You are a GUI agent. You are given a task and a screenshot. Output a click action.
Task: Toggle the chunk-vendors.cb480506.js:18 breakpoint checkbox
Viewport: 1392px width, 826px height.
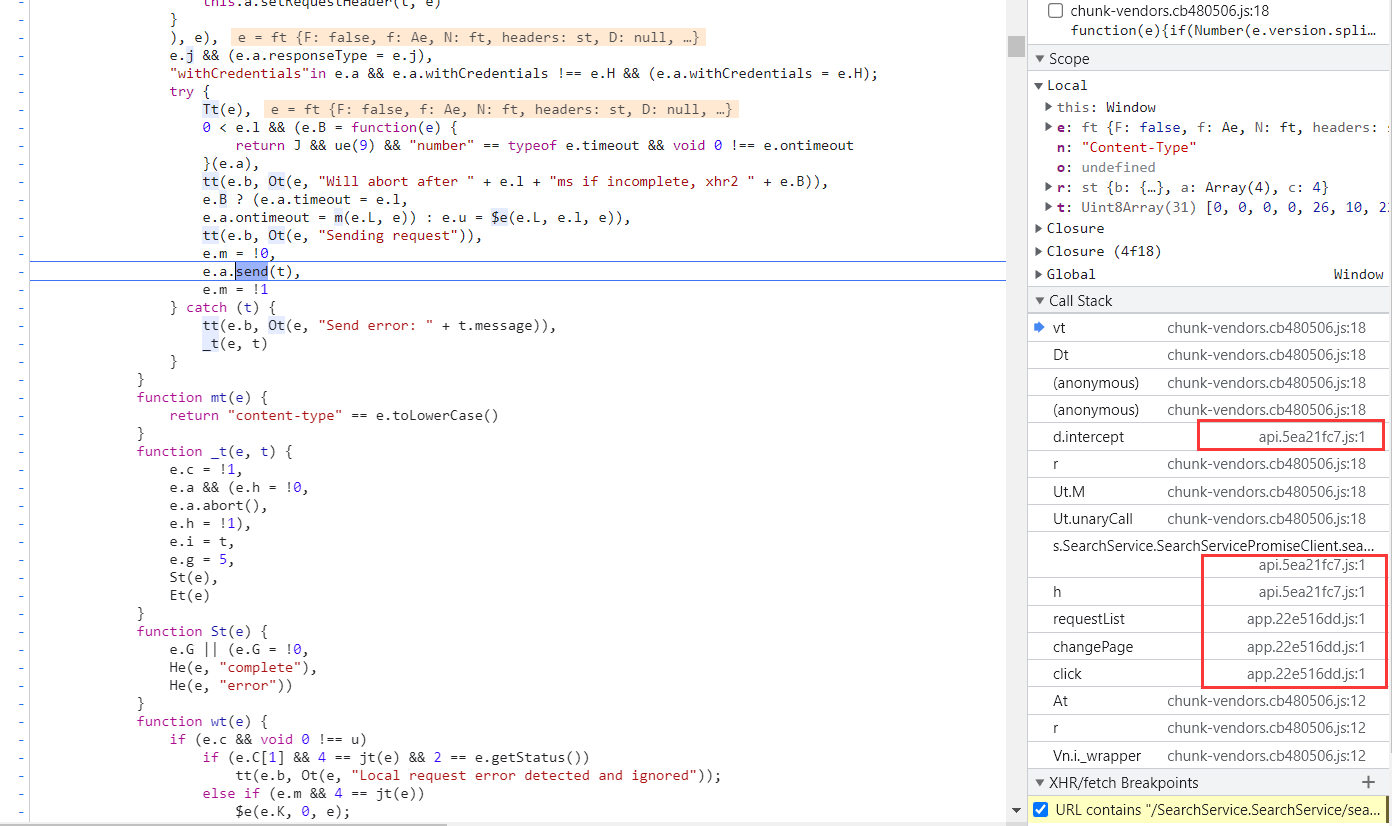tap(1055, 11)
